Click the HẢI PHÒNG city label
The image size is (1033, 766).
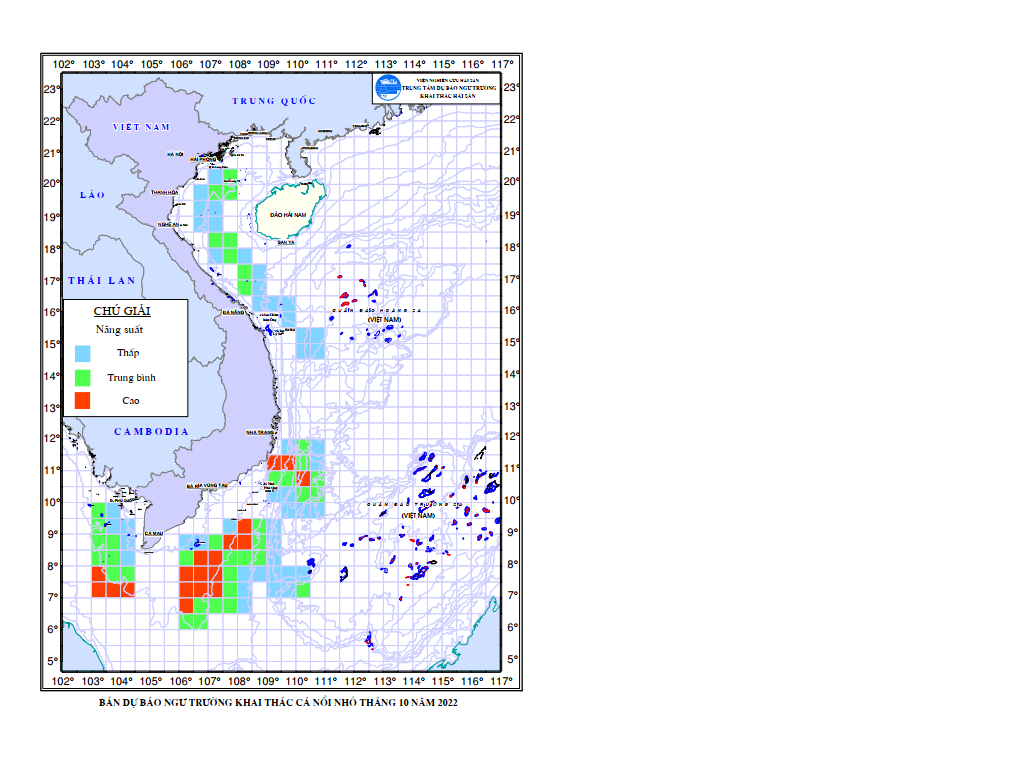coord(203,159)
